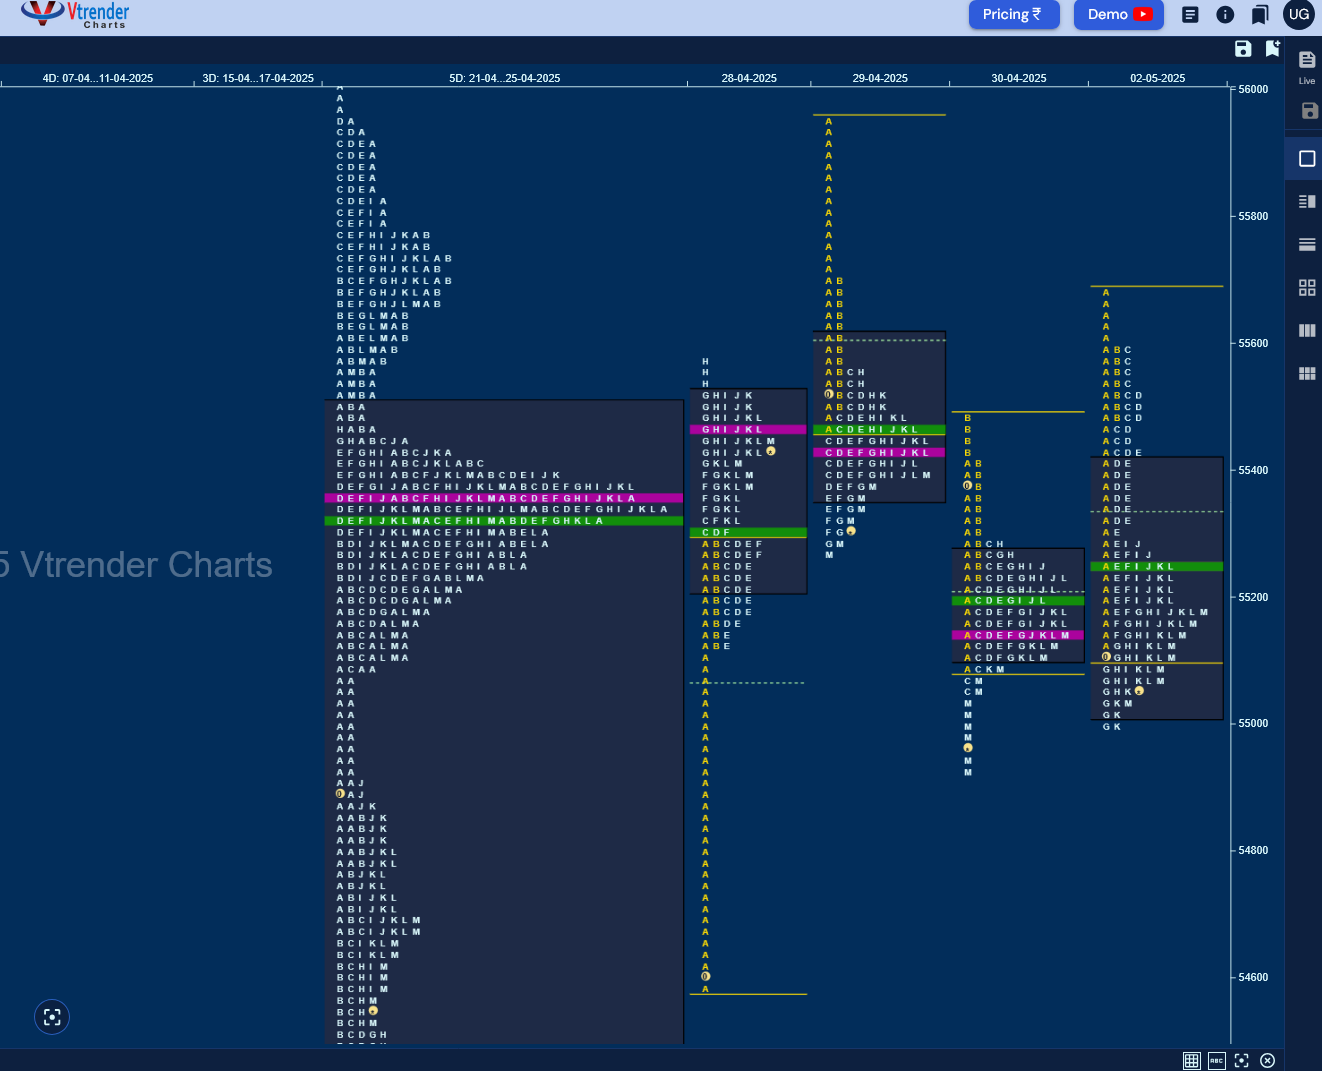Viewport: 1322px width, 1071px height.
Task: Toggle the grid lines icon in status bar
Action: pos(1191,1061)
